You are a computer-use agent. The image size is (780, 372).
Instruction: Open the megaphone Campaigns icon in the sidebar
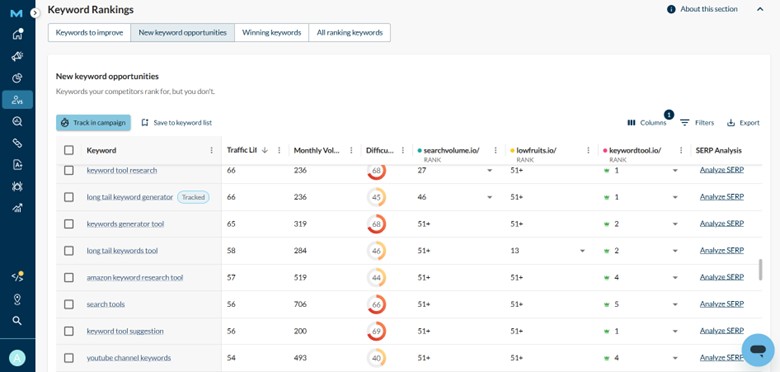(x=17, y=56)
